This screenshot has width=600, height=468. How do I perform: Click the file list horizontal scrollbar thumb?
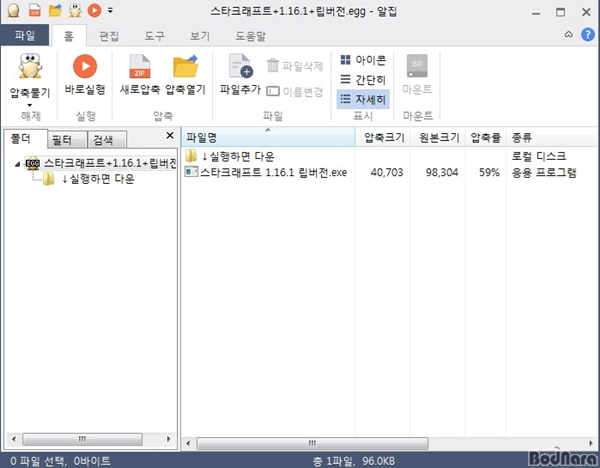[312, 444]
